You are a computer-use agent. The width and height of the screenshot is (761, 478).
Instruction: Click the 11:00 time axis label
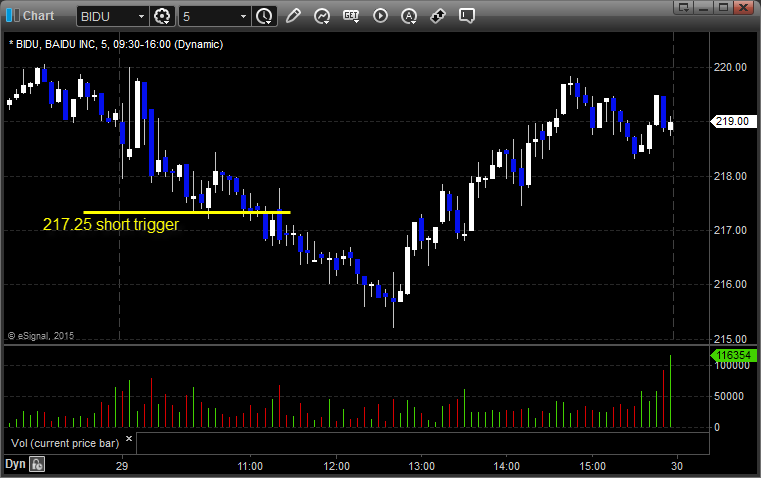pyautogui.click(x=250, y=466)
